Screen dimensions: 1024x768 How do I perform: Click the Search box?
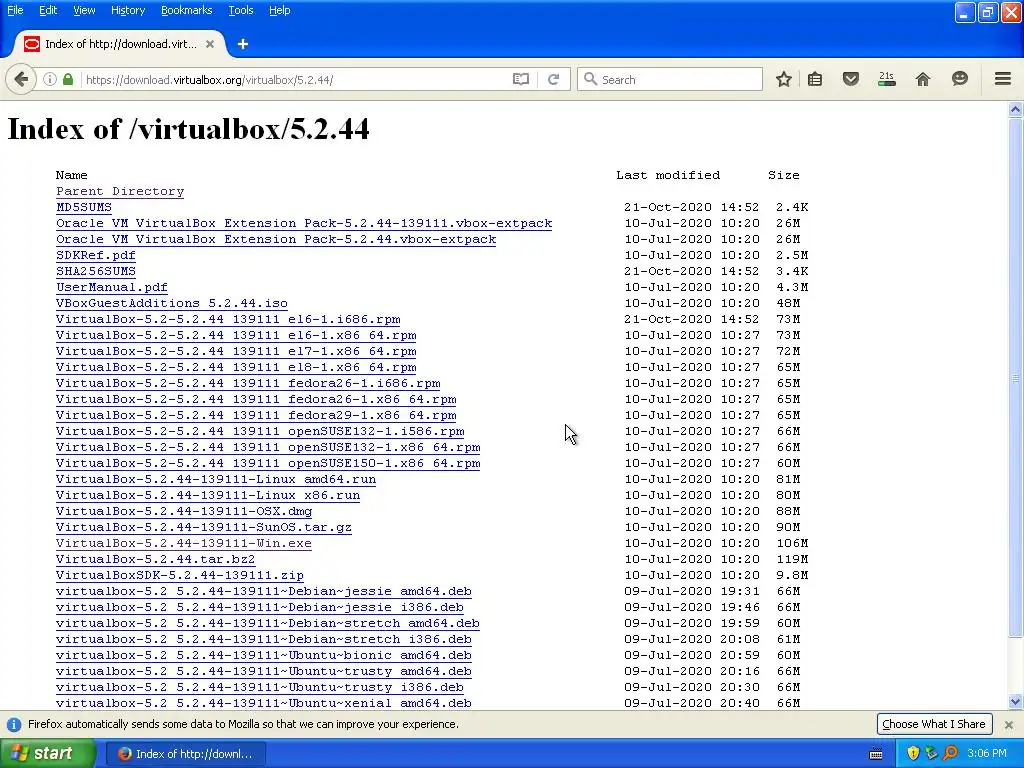(670, 80)
